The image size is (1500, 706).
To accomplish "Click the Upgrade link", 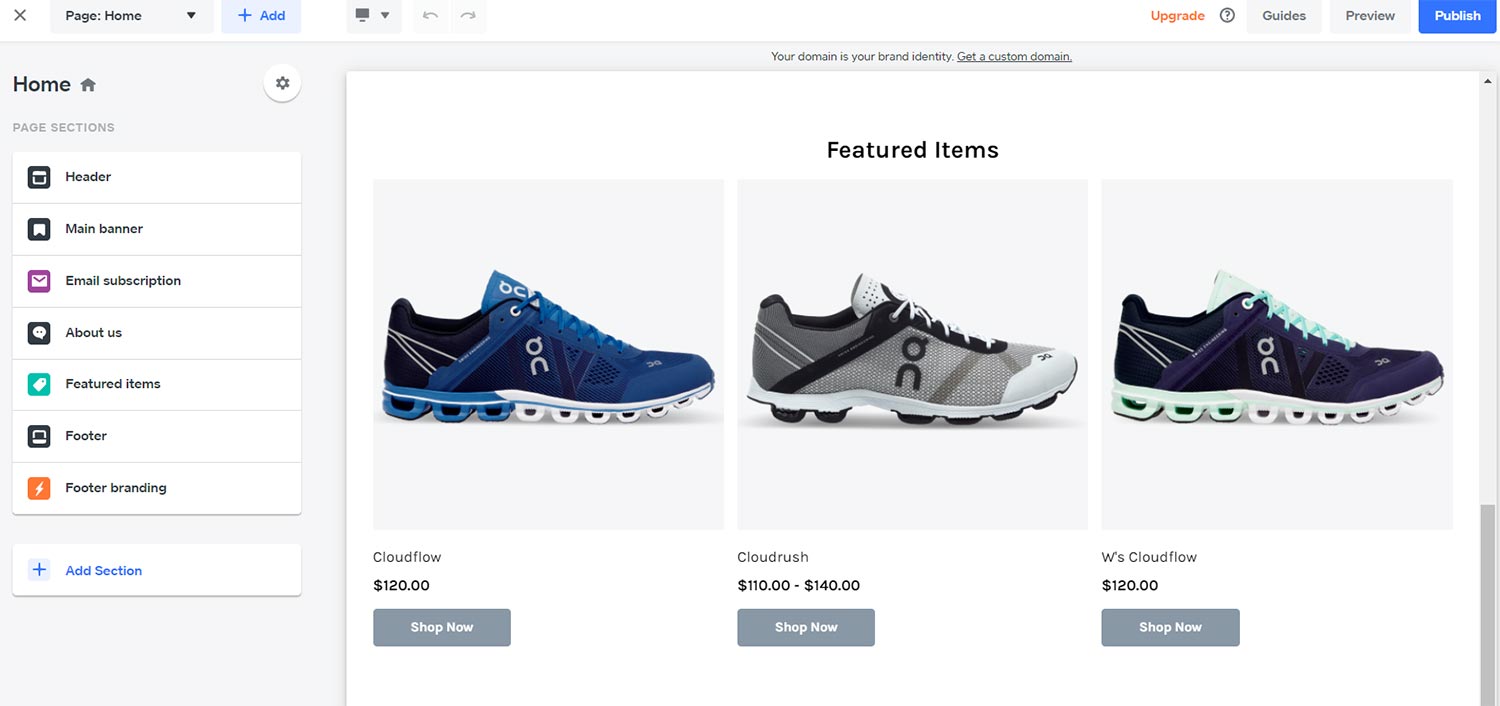I will pos(1178,16).
